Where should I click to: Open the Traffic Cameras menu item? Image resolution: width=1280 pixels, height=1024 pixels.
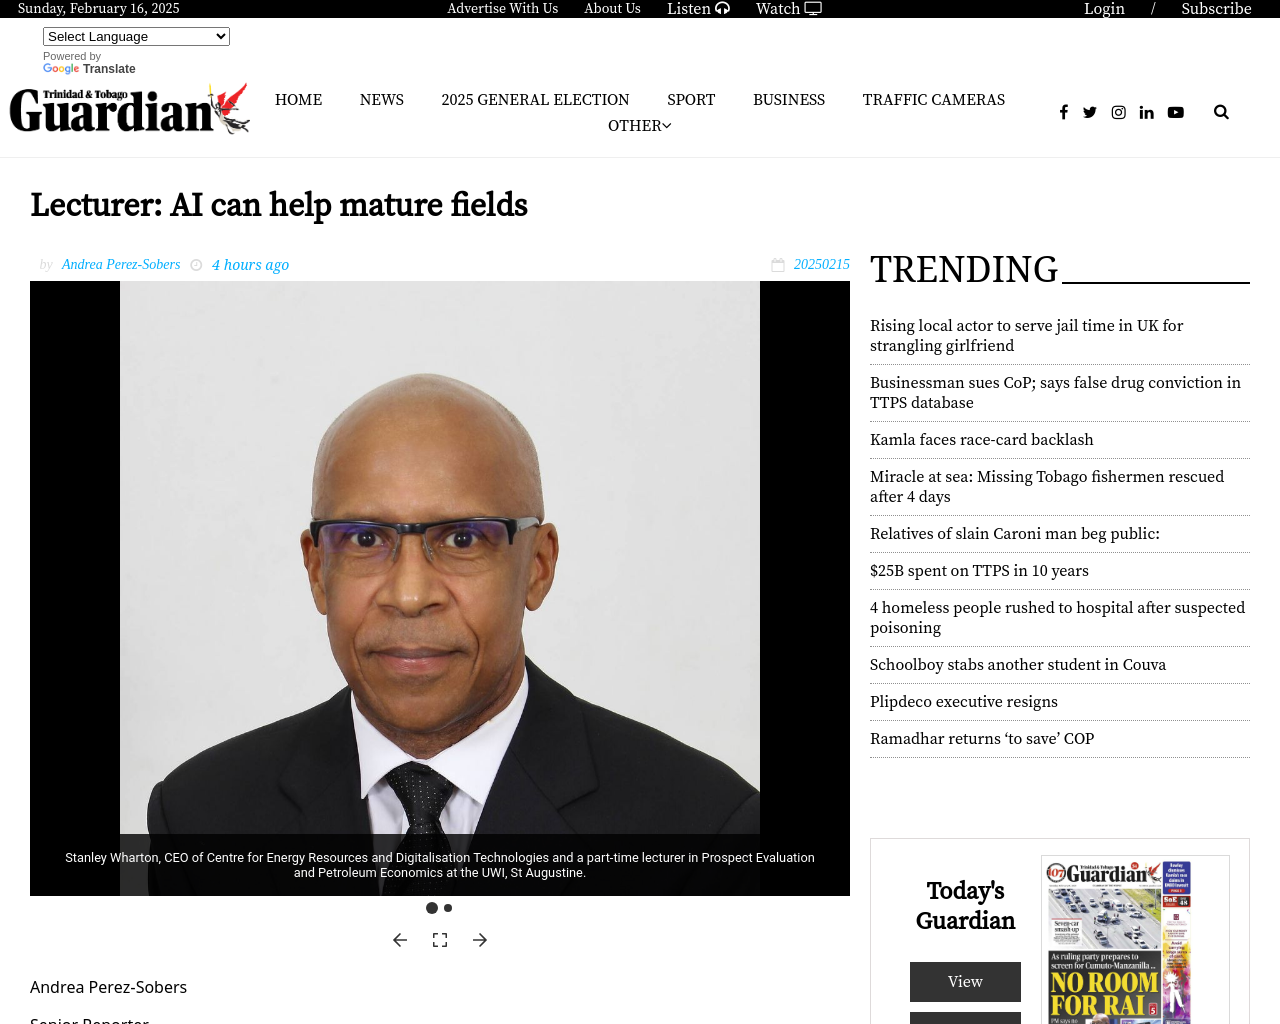[934, 100]
